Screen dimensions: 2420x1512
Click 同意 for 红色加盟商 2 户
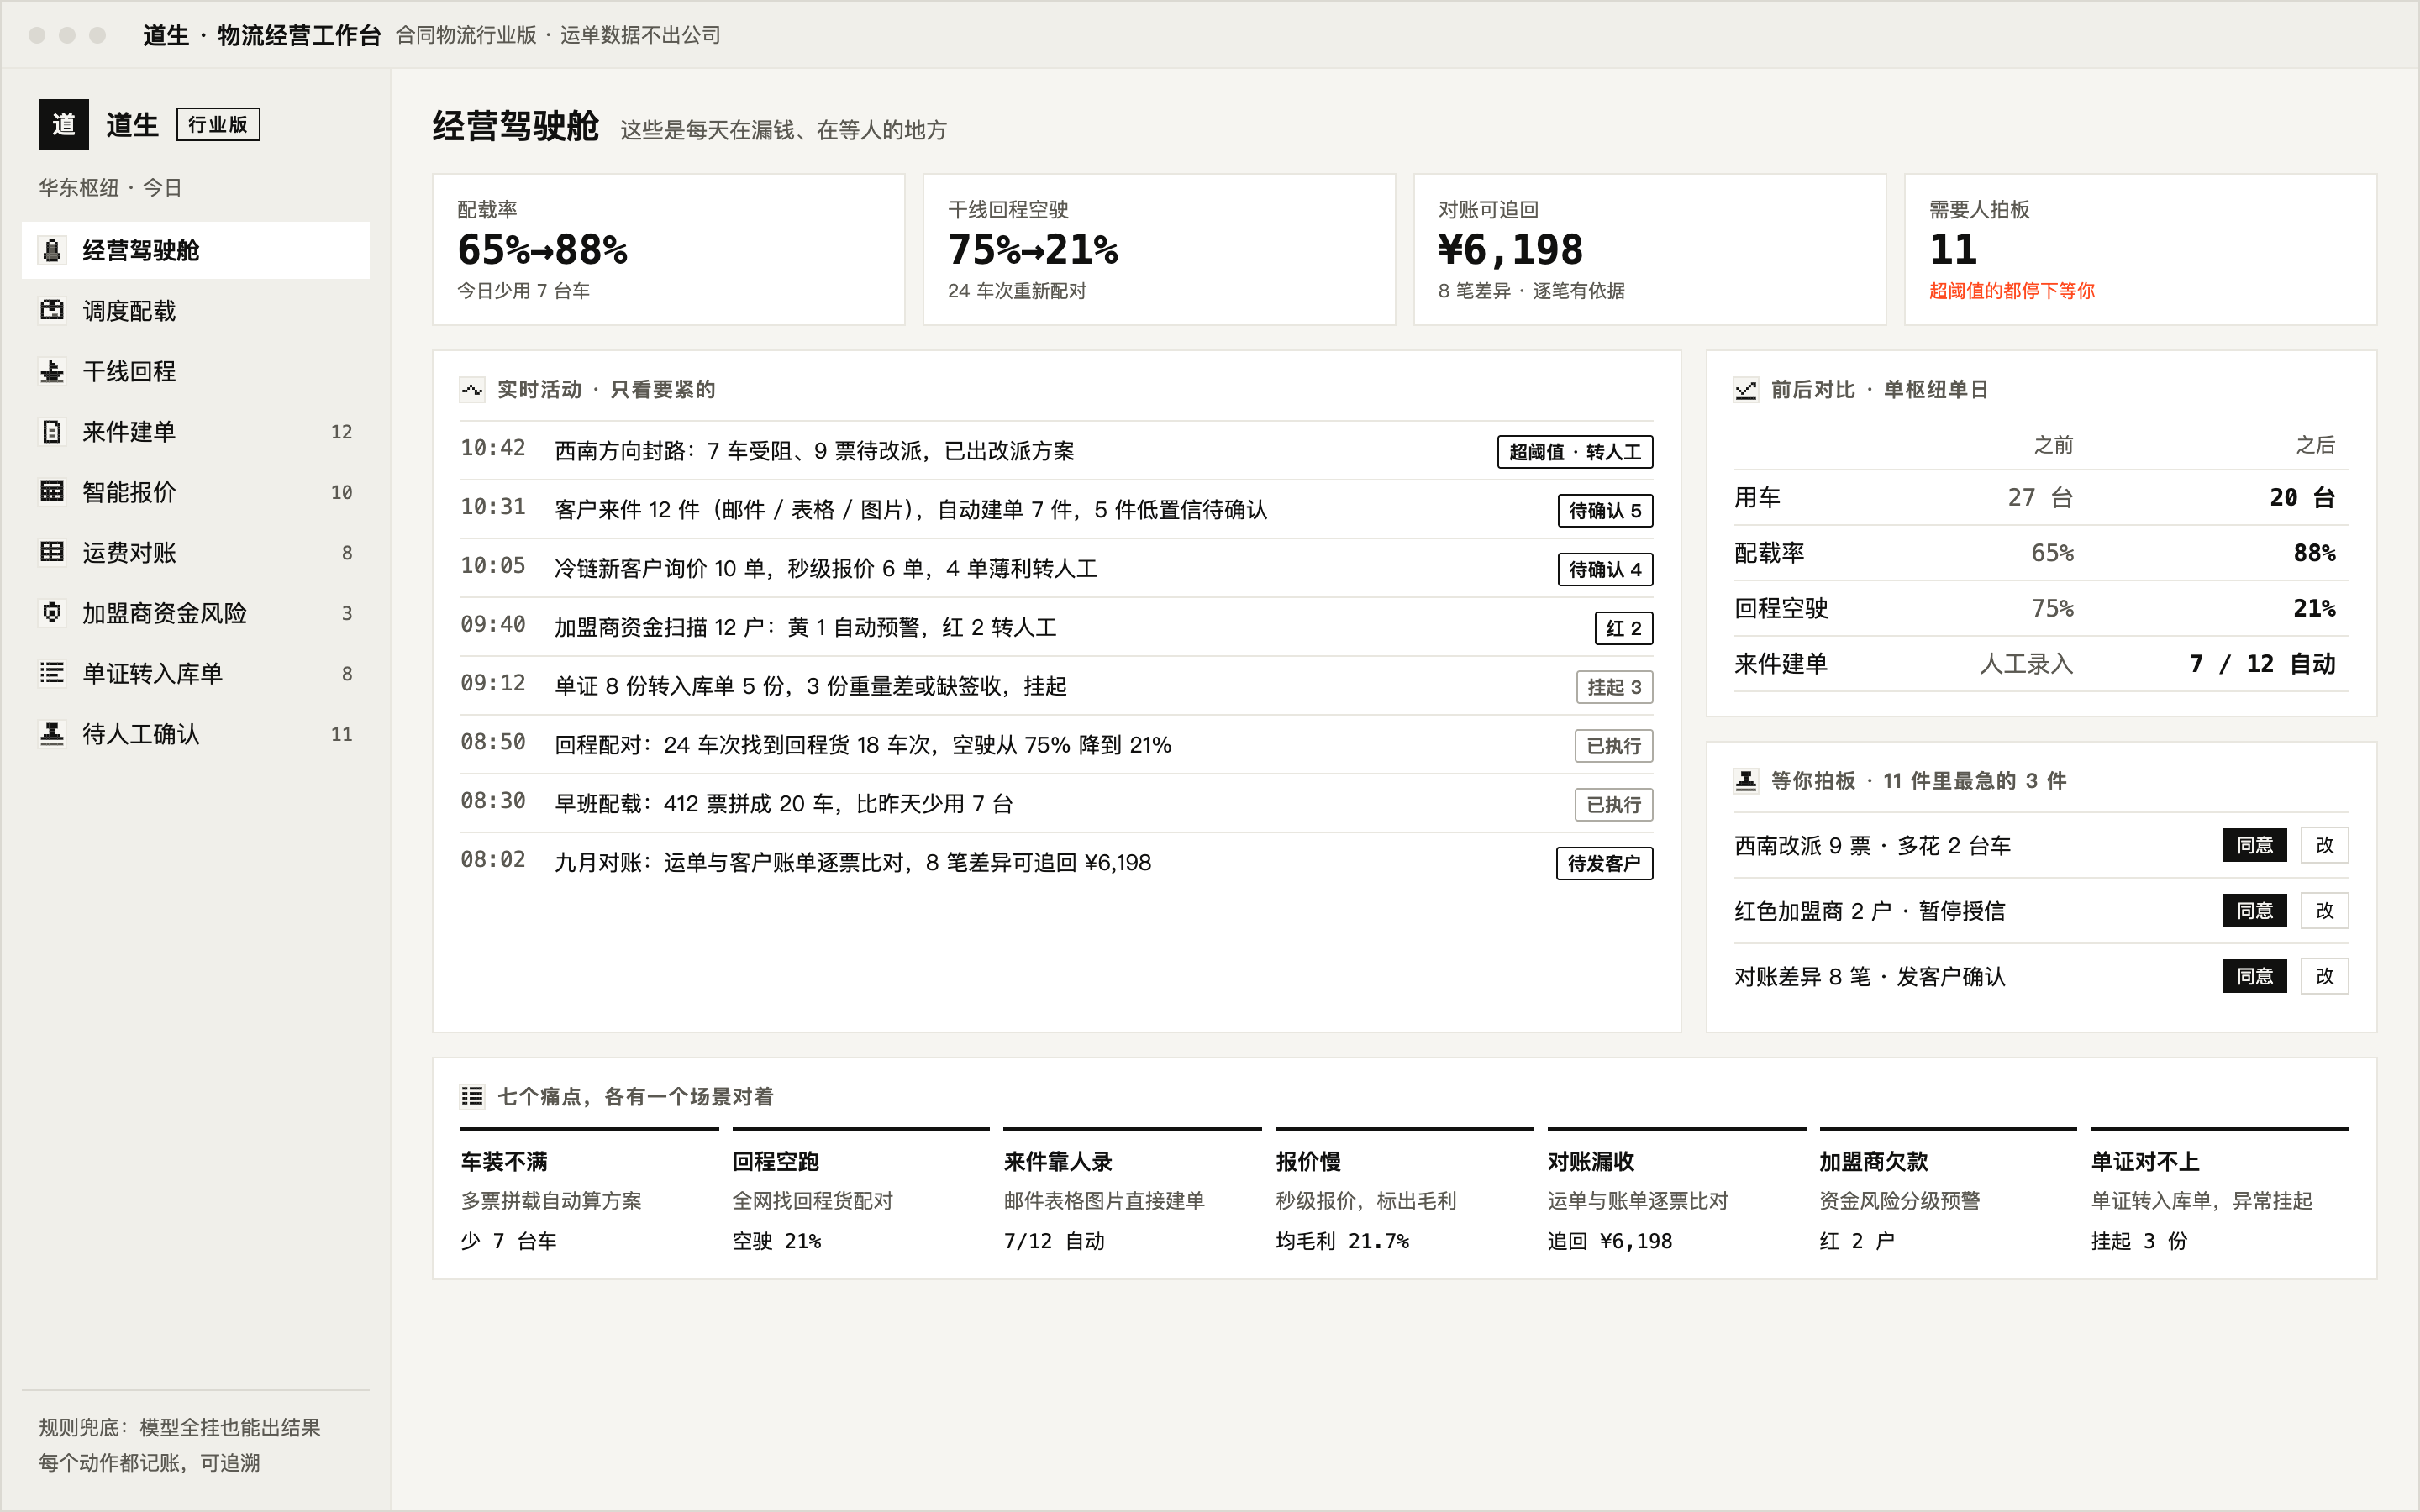click(x=2255, y=911)
